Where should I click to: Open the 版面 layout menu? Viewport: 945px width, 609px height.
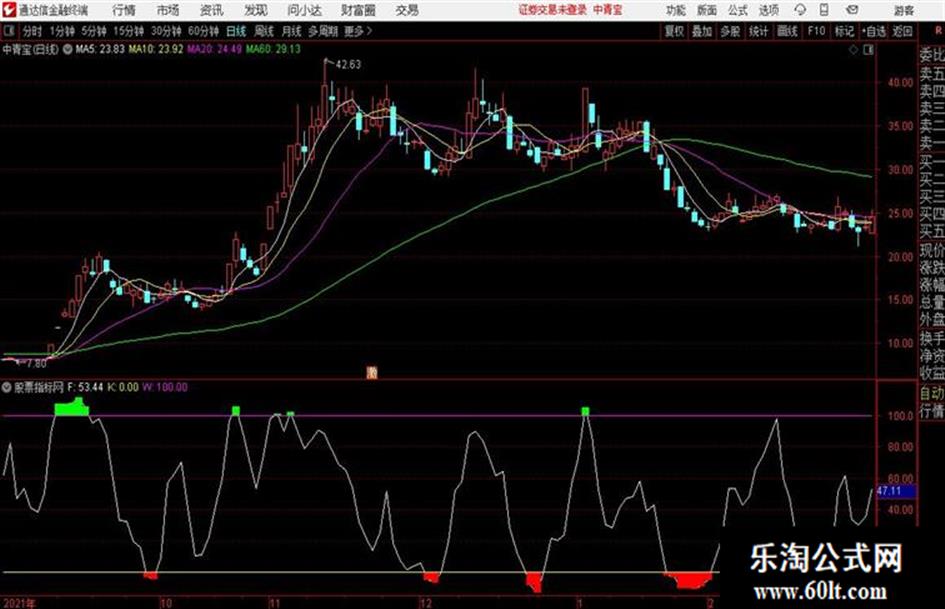[707, 10]
